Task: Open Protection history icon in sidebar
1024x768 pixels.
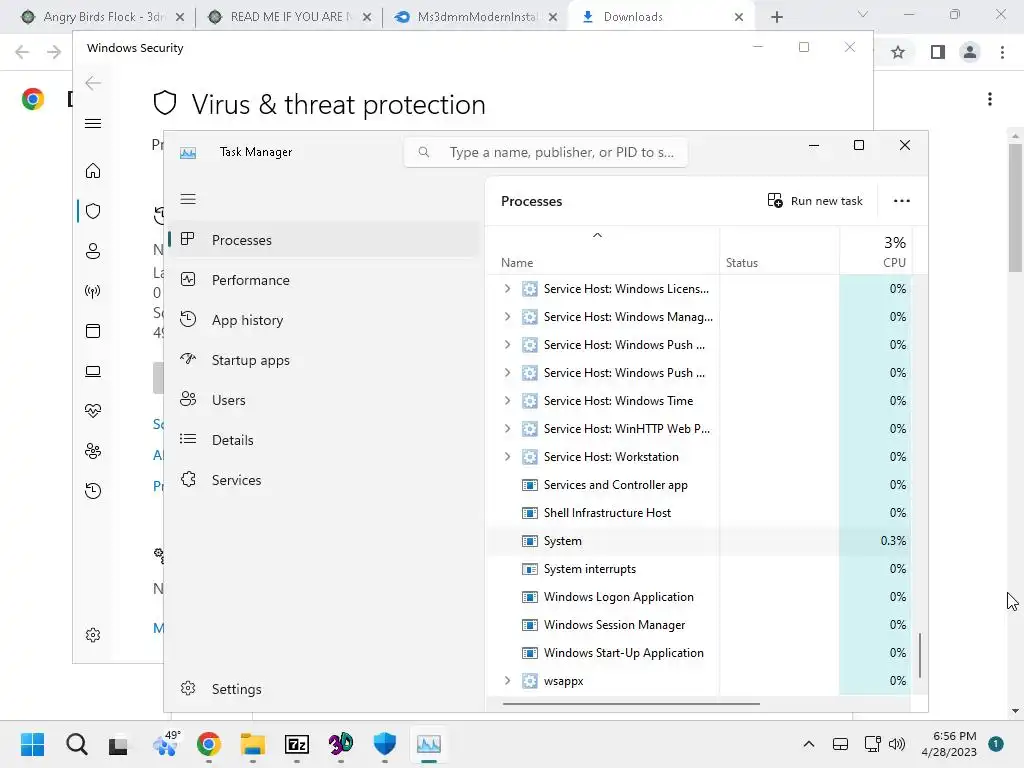Action: tap(93, 491)
